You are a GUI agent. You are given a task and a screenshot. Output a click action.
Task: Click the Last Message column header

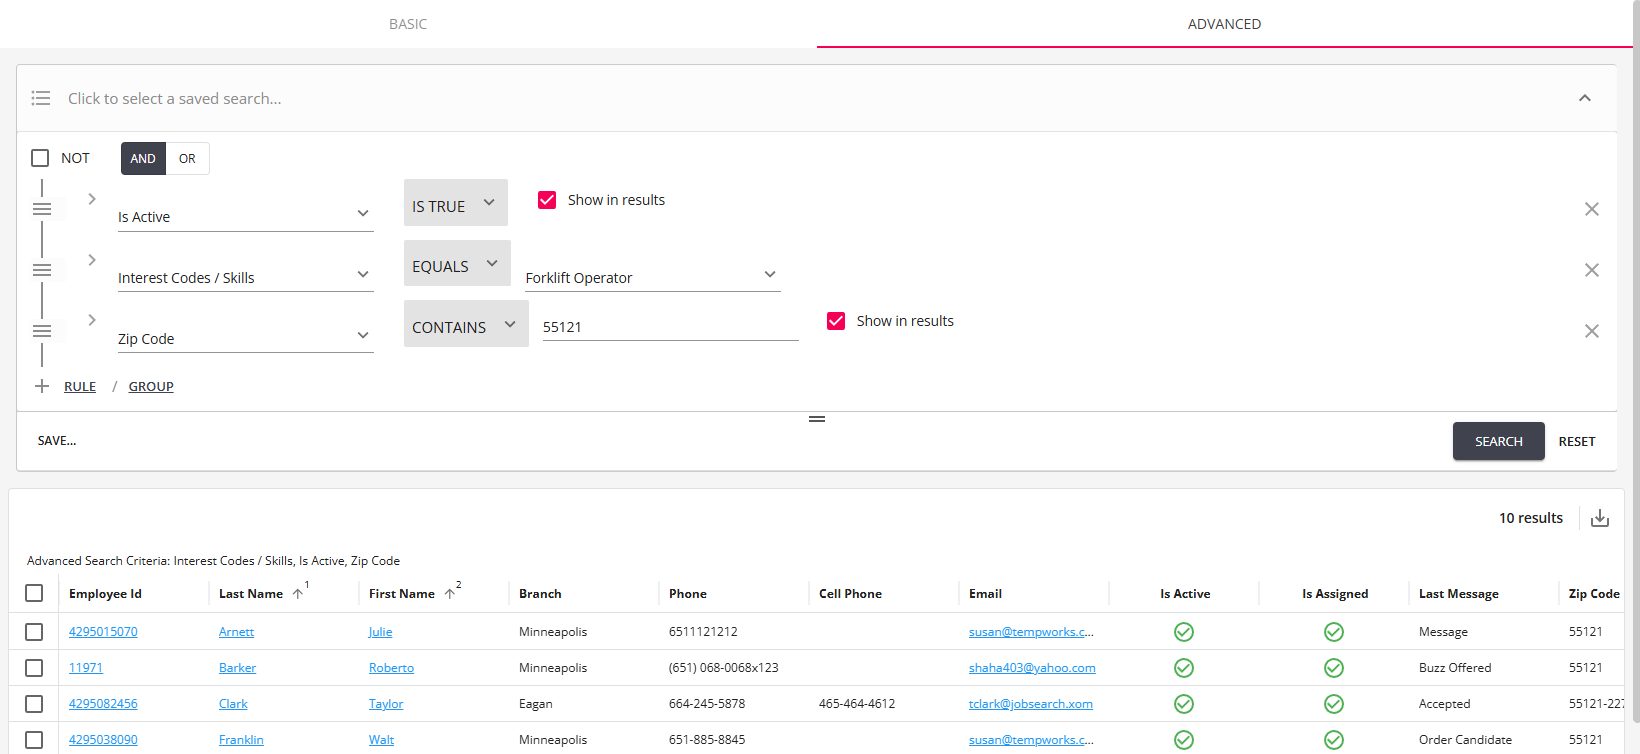pyautogui.click(x=1459, y=594)
